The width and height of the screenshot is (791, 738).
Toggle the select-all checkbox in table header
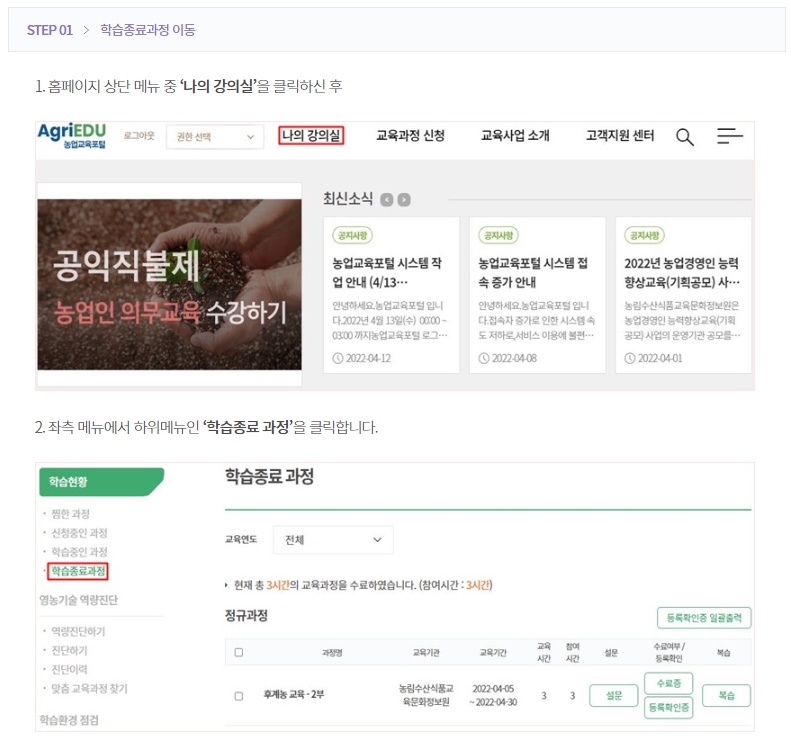pos(238,652)
